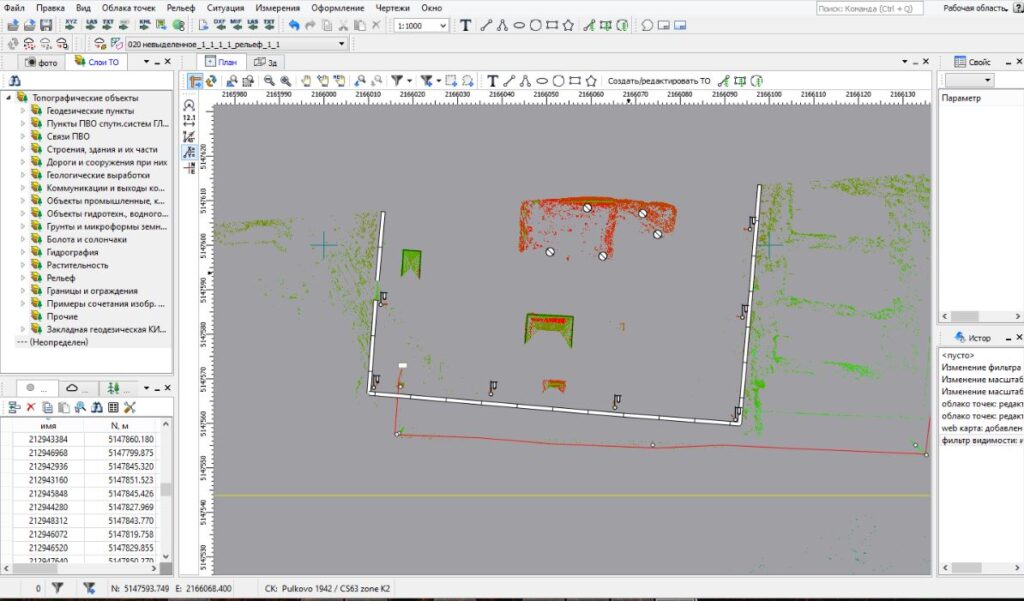Select the Text tool in top main toolbar

pos(465,25)
